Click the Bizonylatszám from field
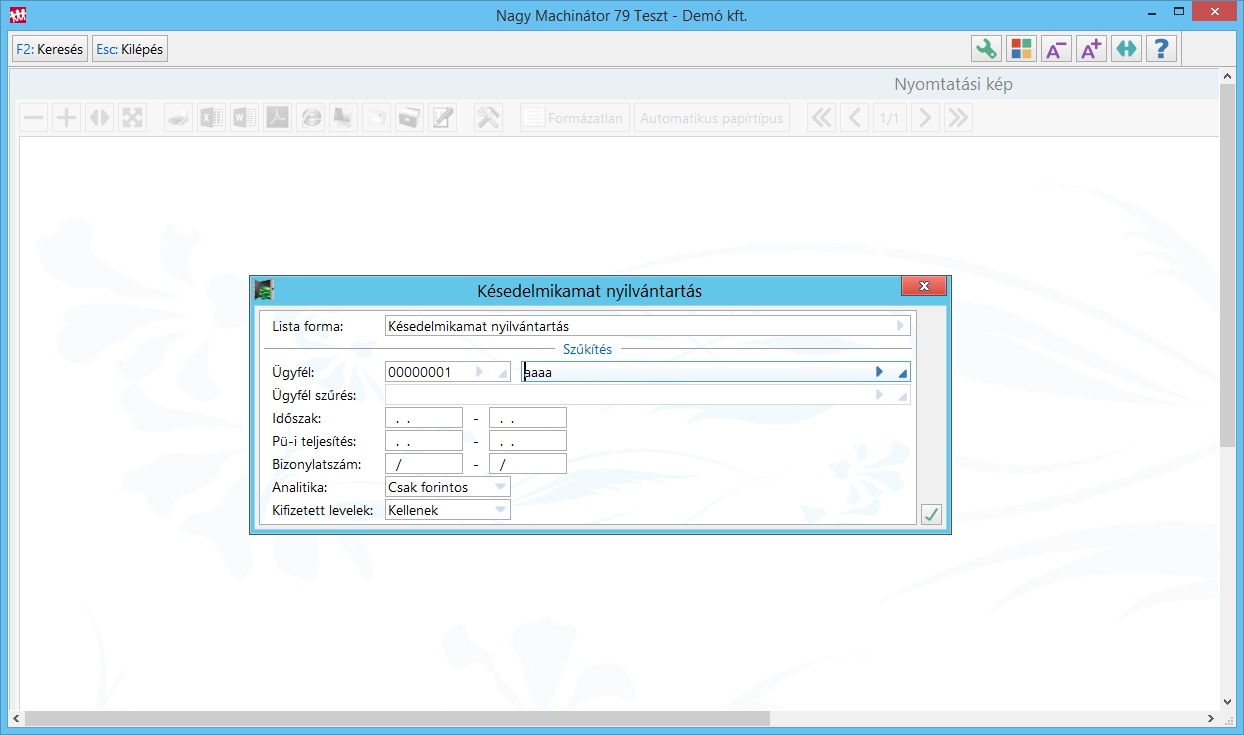1244x735 pixels. coord(424,464)
